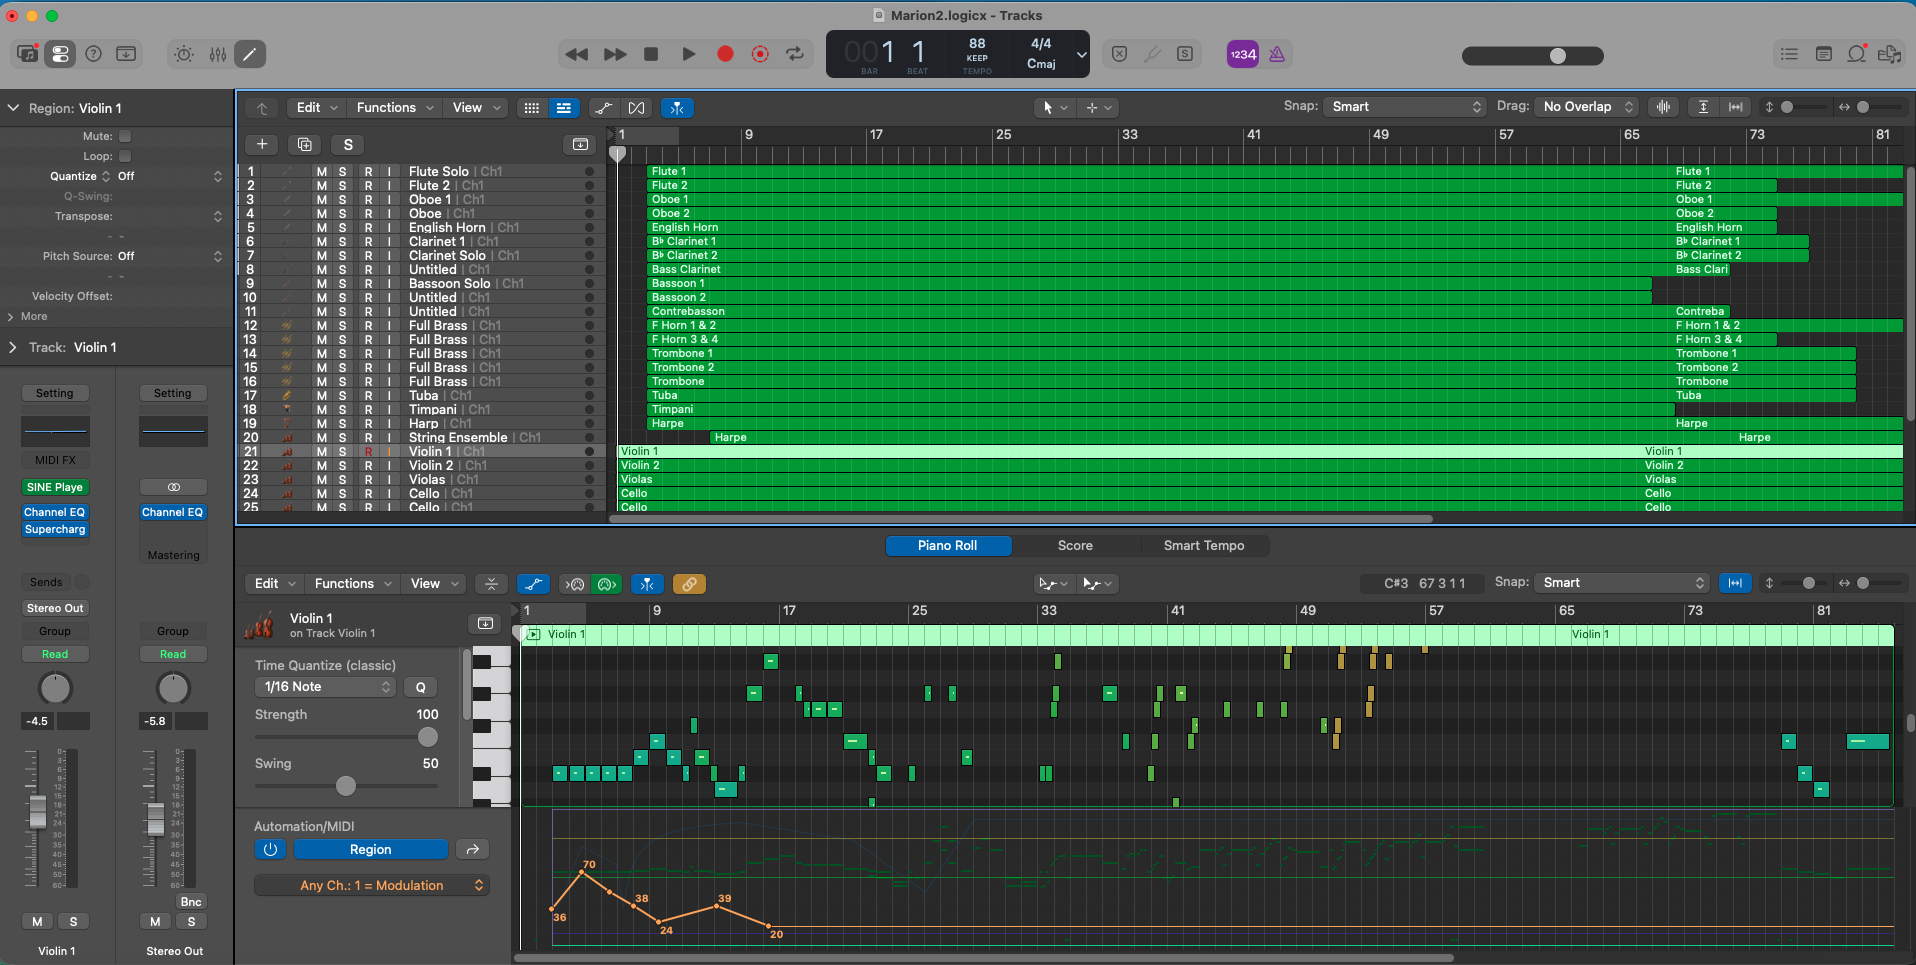
Task: Record-enable the Violin 1 track
Action: point(368,452)
